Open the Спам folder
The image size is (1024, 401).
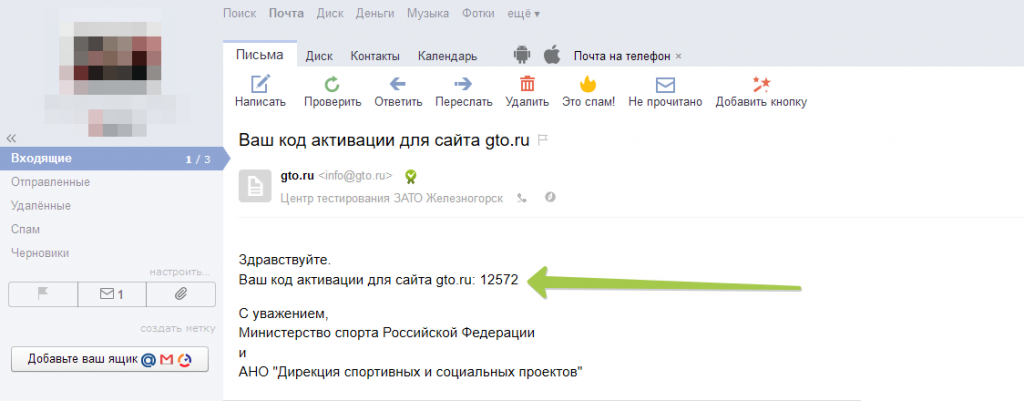[25, 229]
